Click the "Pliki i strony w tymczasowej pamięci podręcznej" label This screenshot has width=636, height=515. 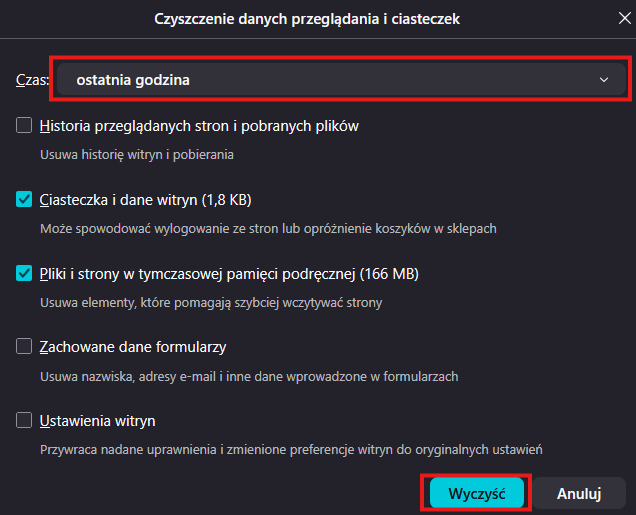point(229,274)
